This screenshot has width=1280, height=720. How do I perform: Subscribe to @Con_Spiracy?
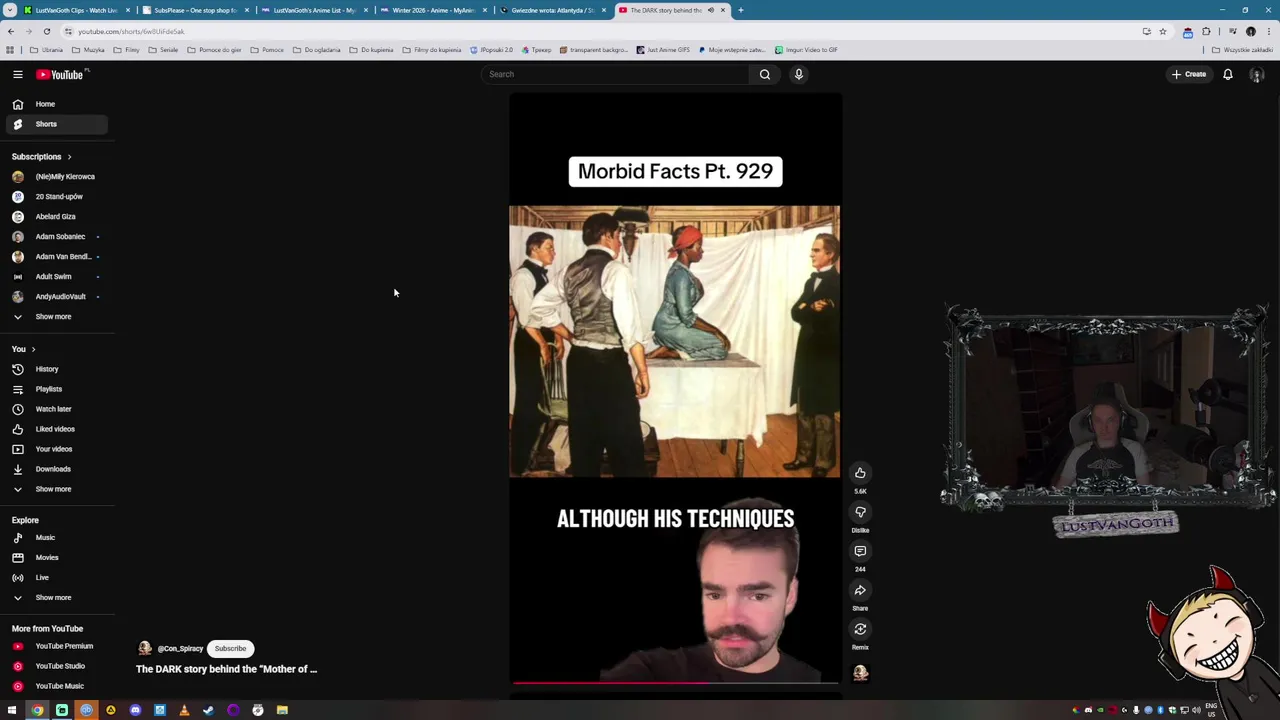click(x=230, y=648)
